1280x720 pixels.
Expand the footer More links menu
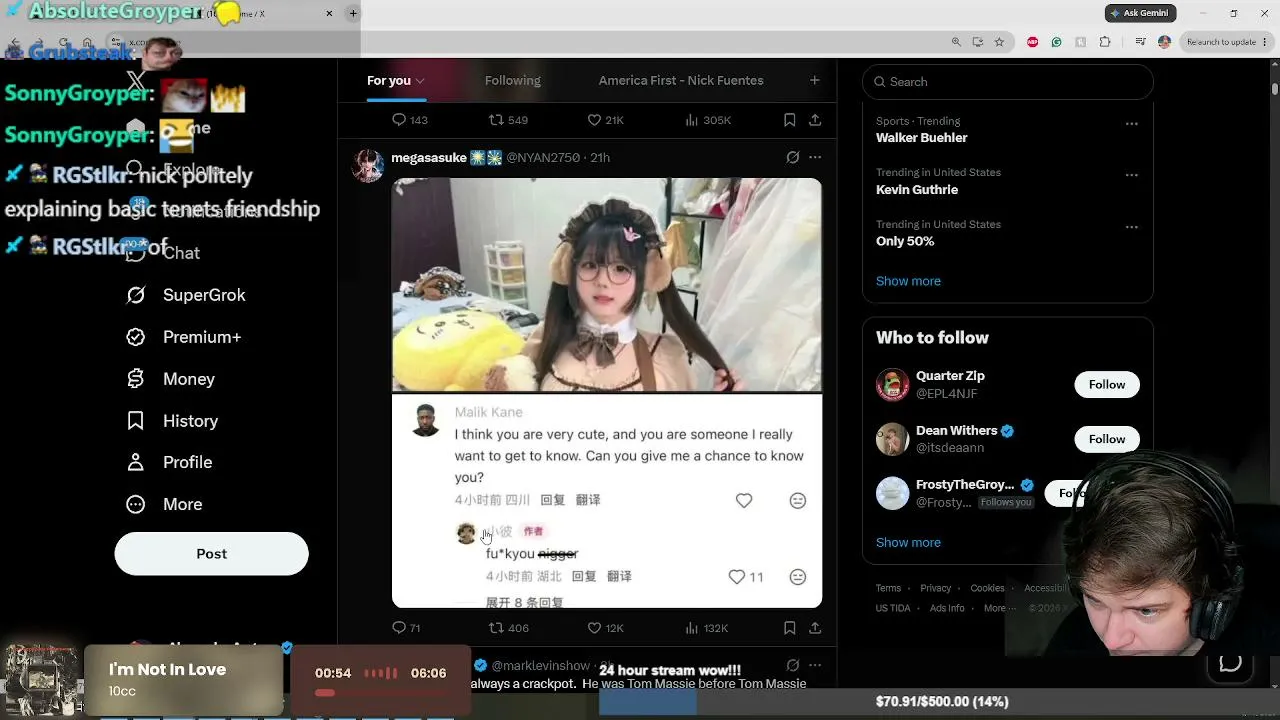pos(999,608)
